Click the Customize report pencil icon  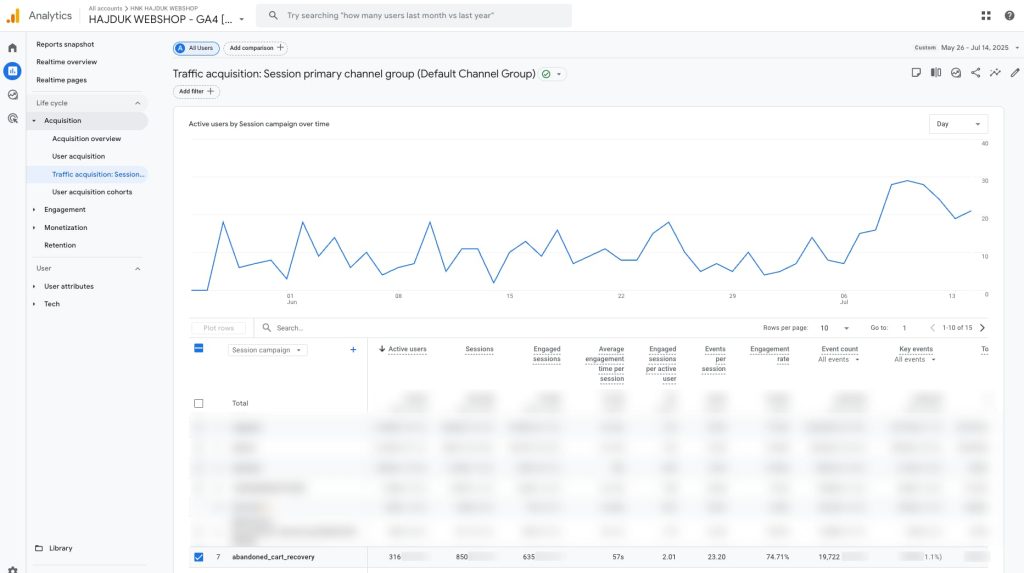coord(1014,73)
